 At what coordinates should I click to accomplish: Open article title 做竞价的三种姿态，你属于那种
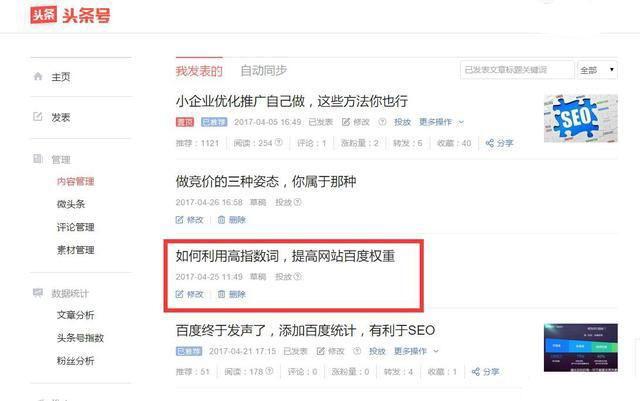pos(266,181)
